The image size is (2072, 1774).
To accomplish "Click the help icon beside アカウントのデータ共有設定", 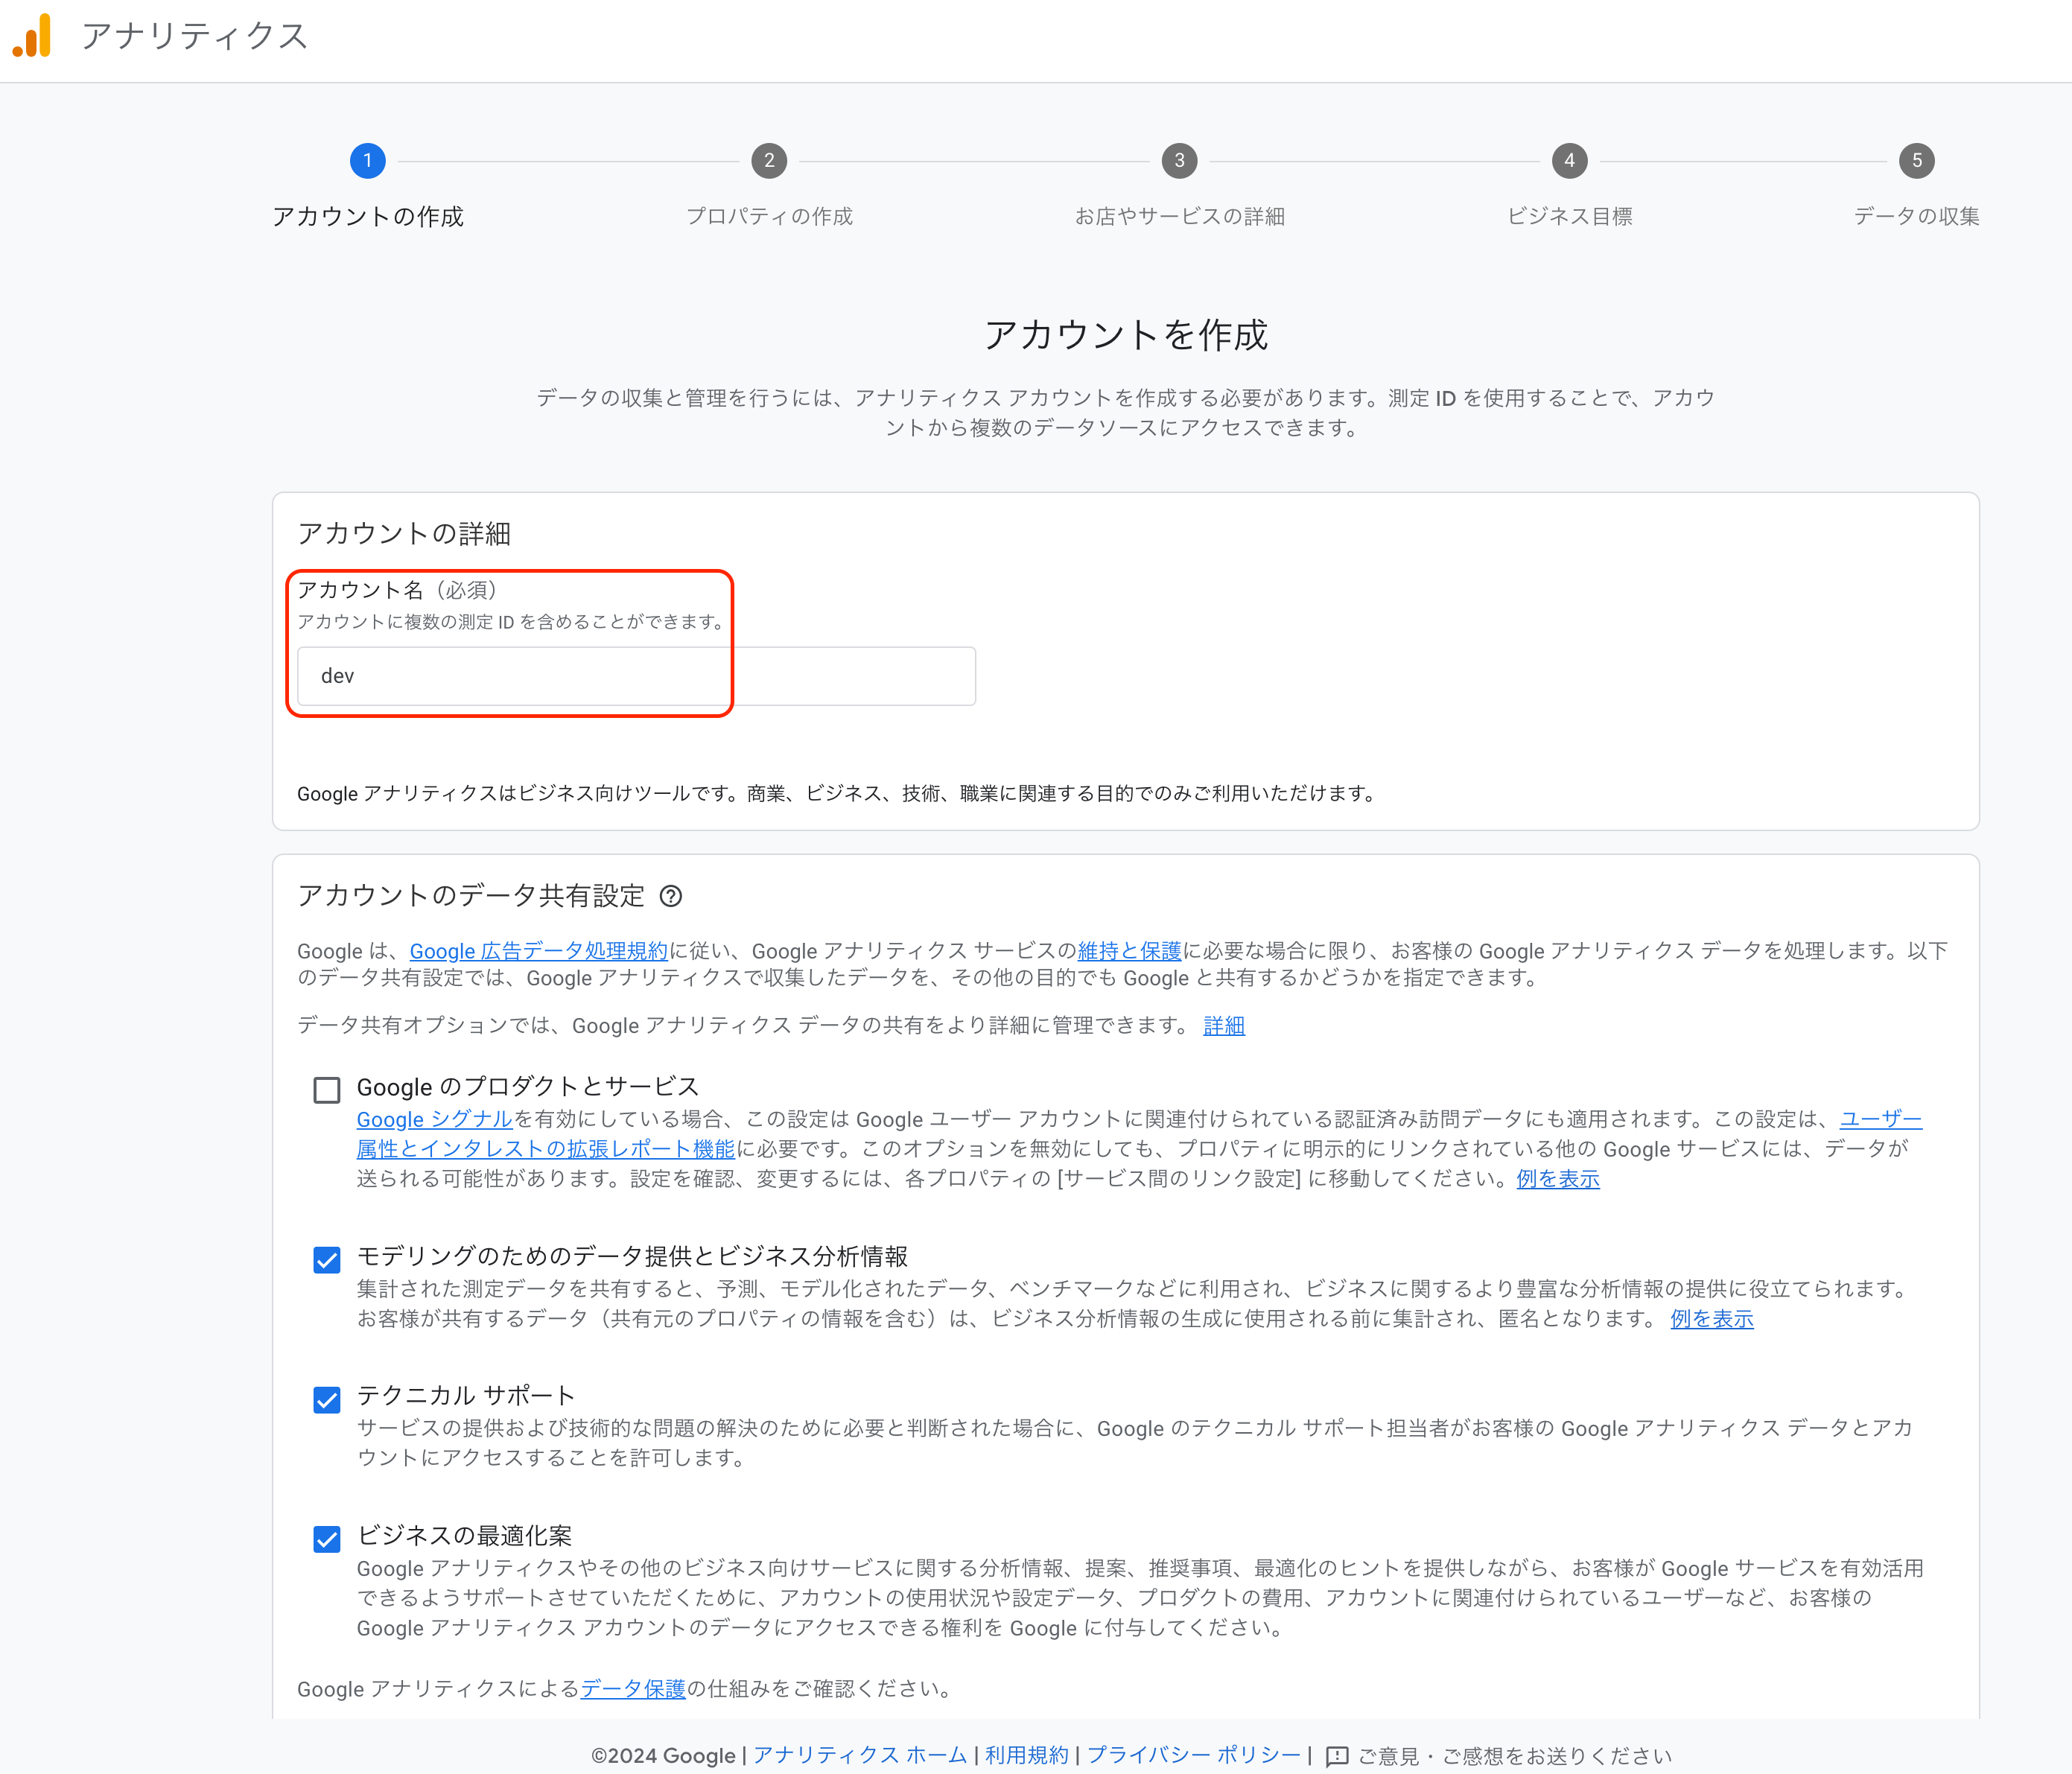I will click(671, 896).
